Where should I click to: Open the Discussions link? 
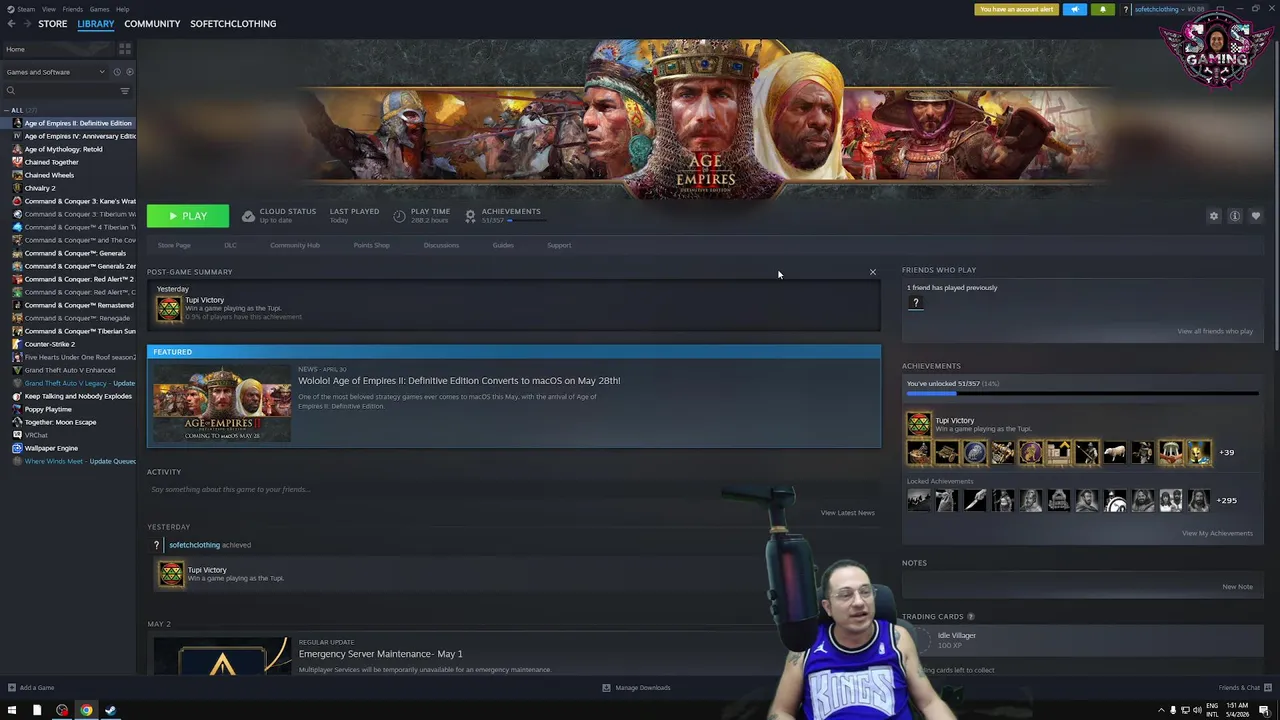point(441,245)
